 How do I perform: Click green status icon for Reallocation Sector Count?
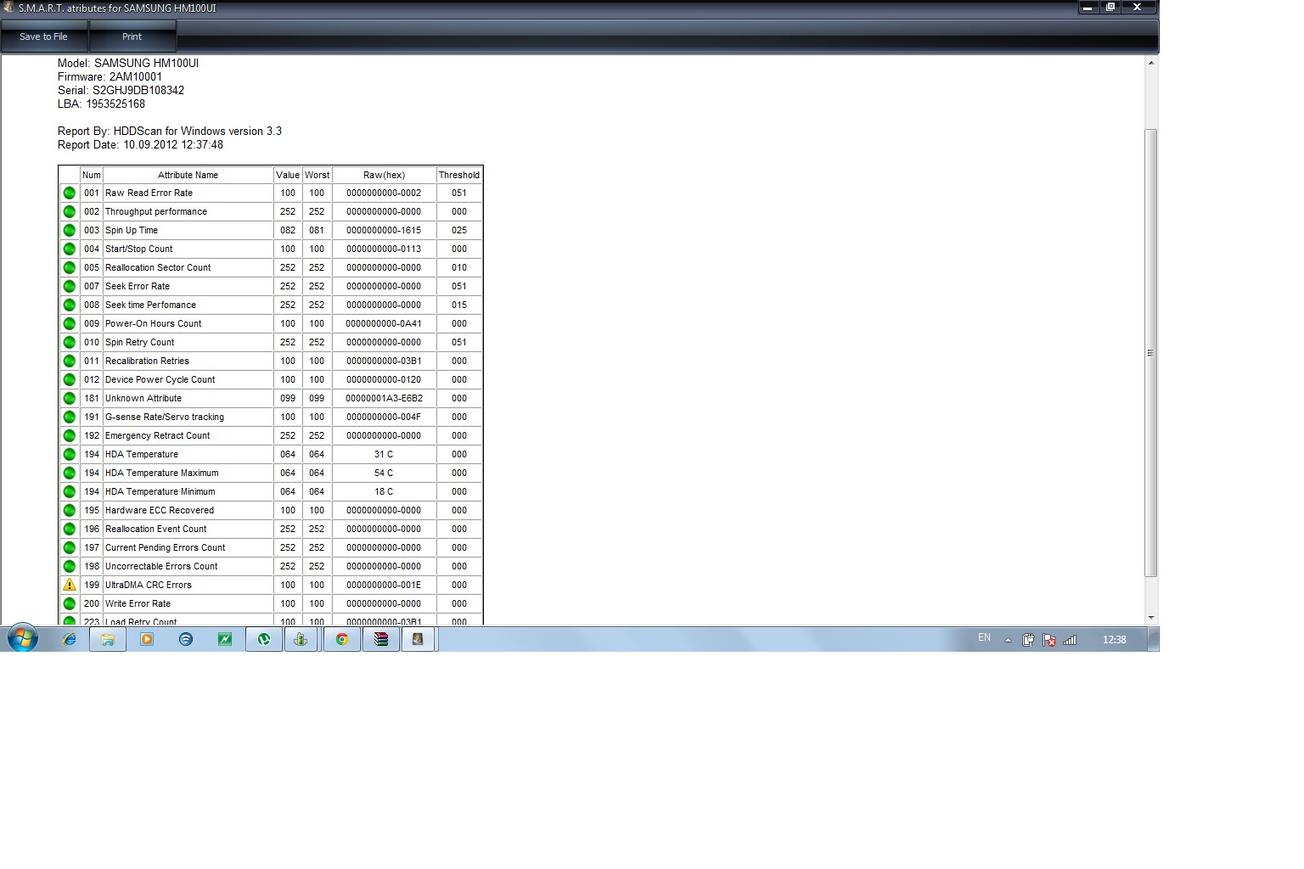(x=69, y=268)
